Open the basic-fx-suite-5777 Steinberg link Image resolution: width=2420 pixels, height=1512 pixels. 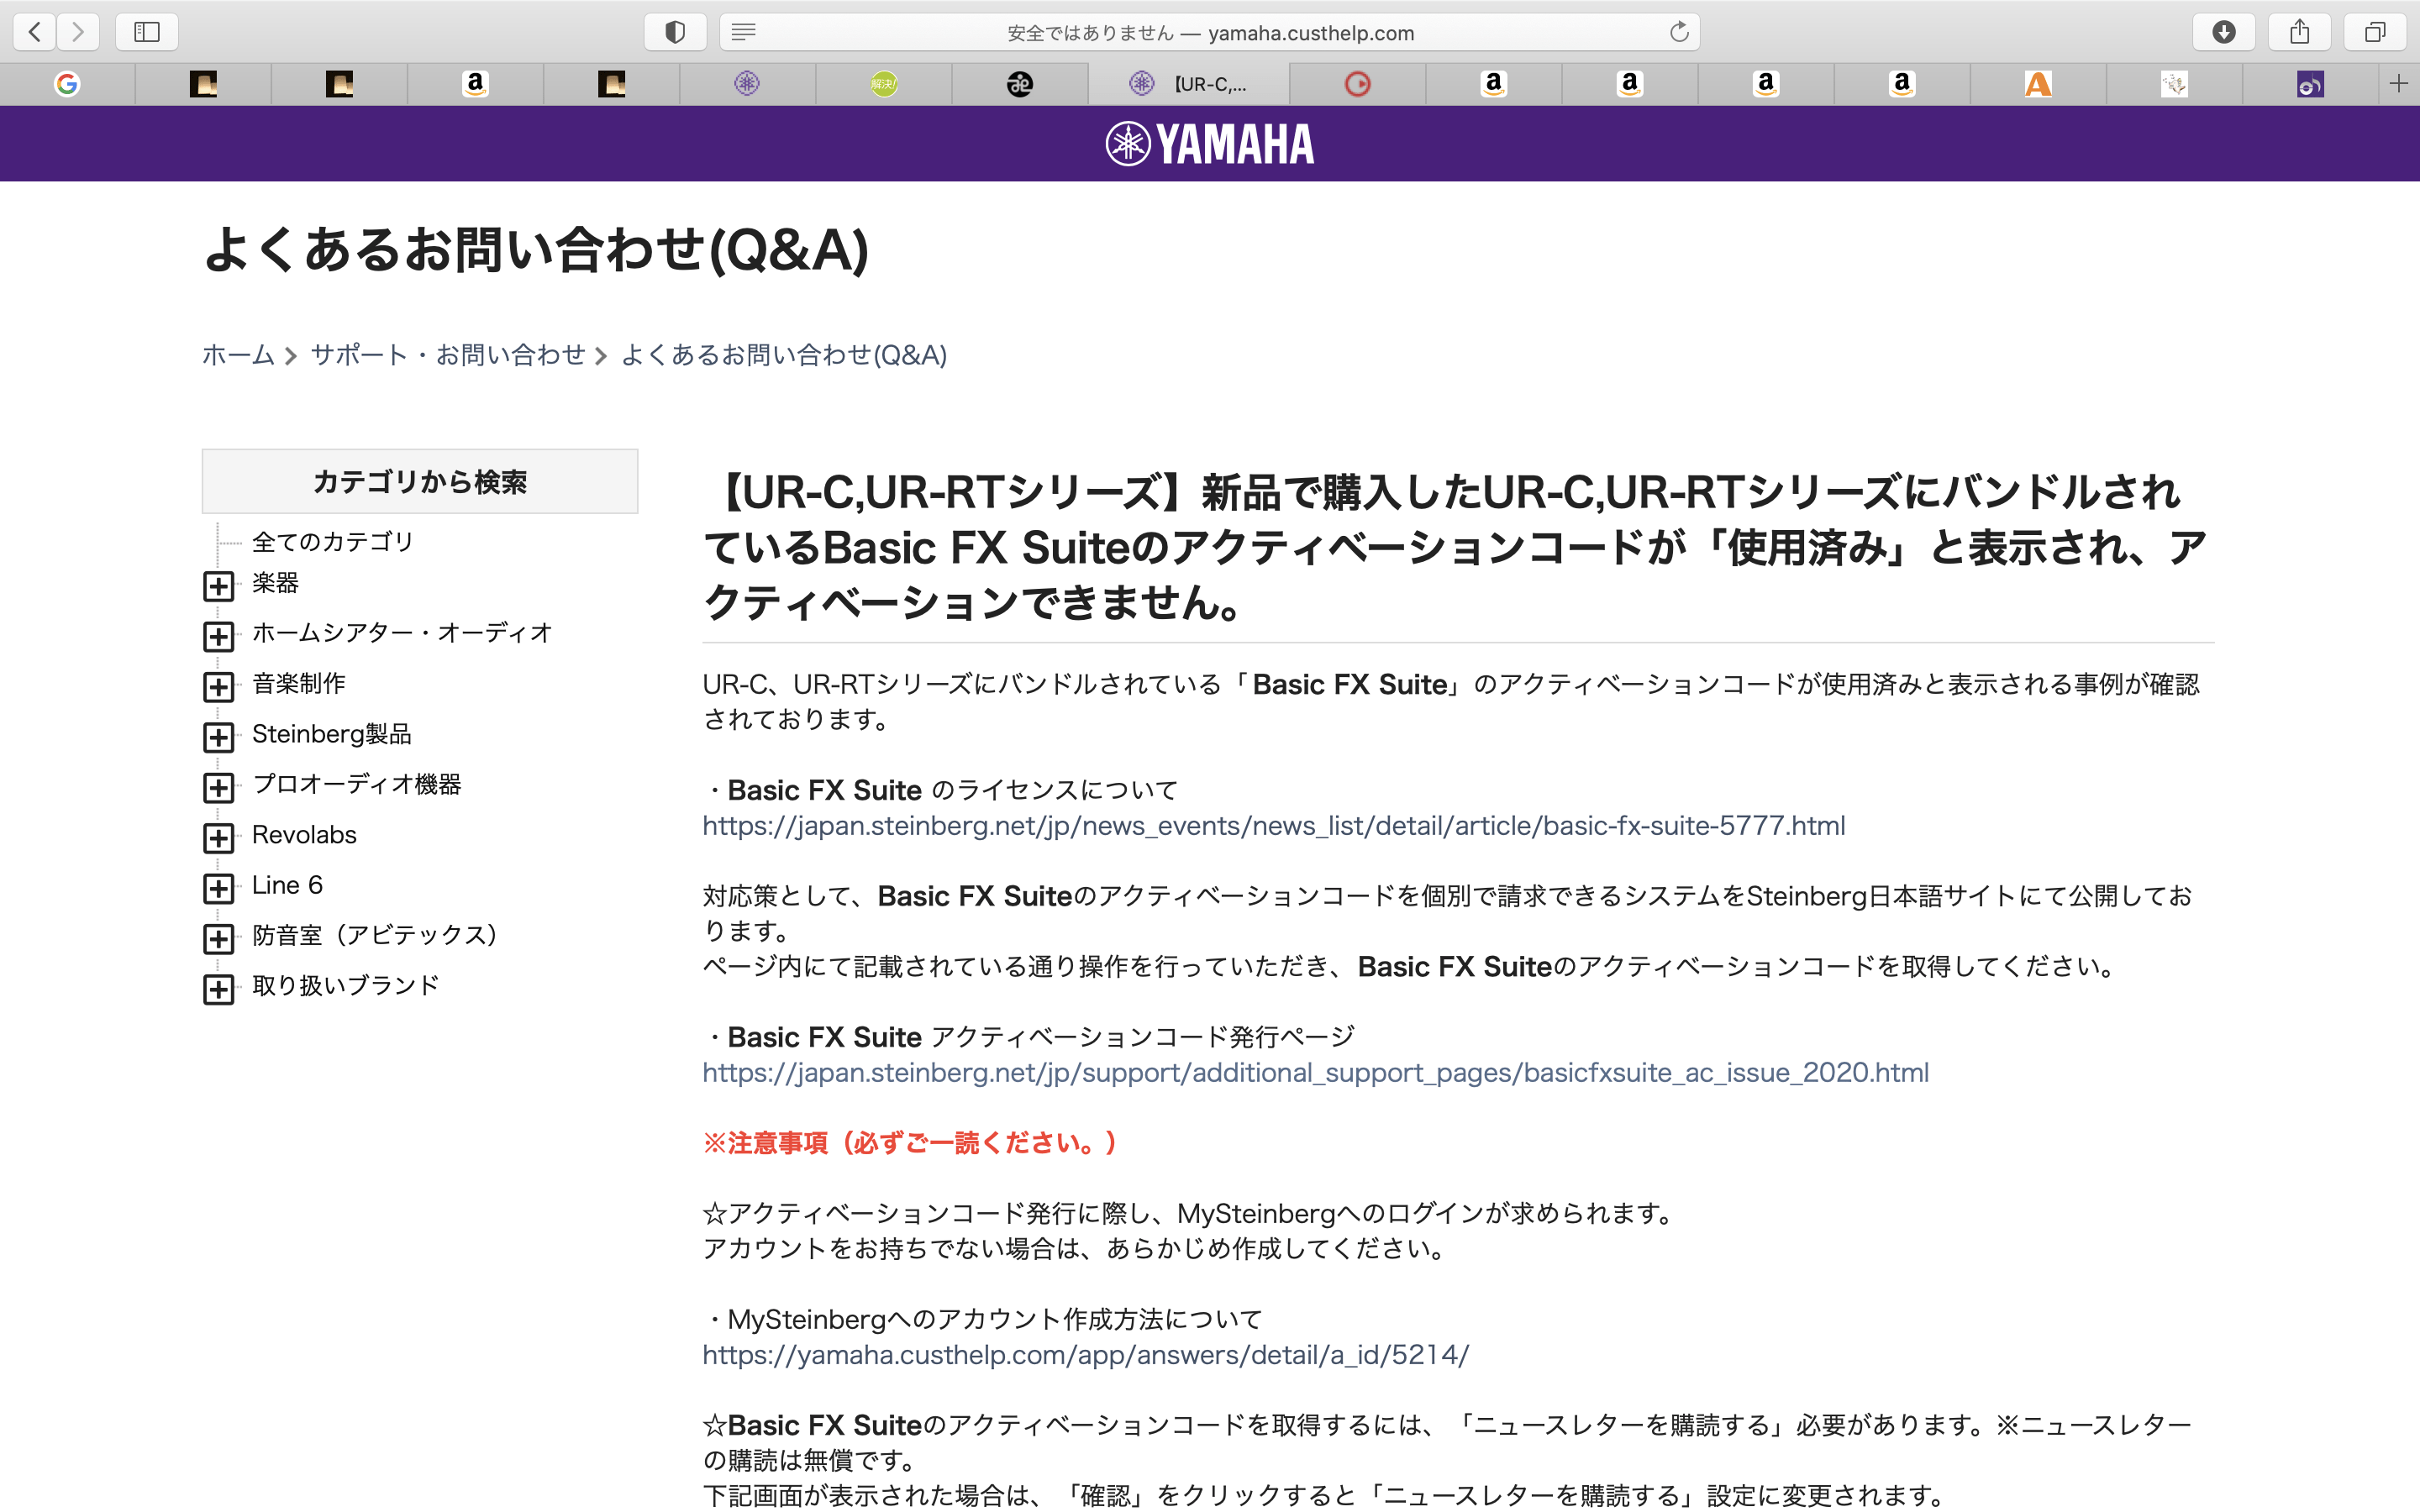click(x=1273, y=826)
